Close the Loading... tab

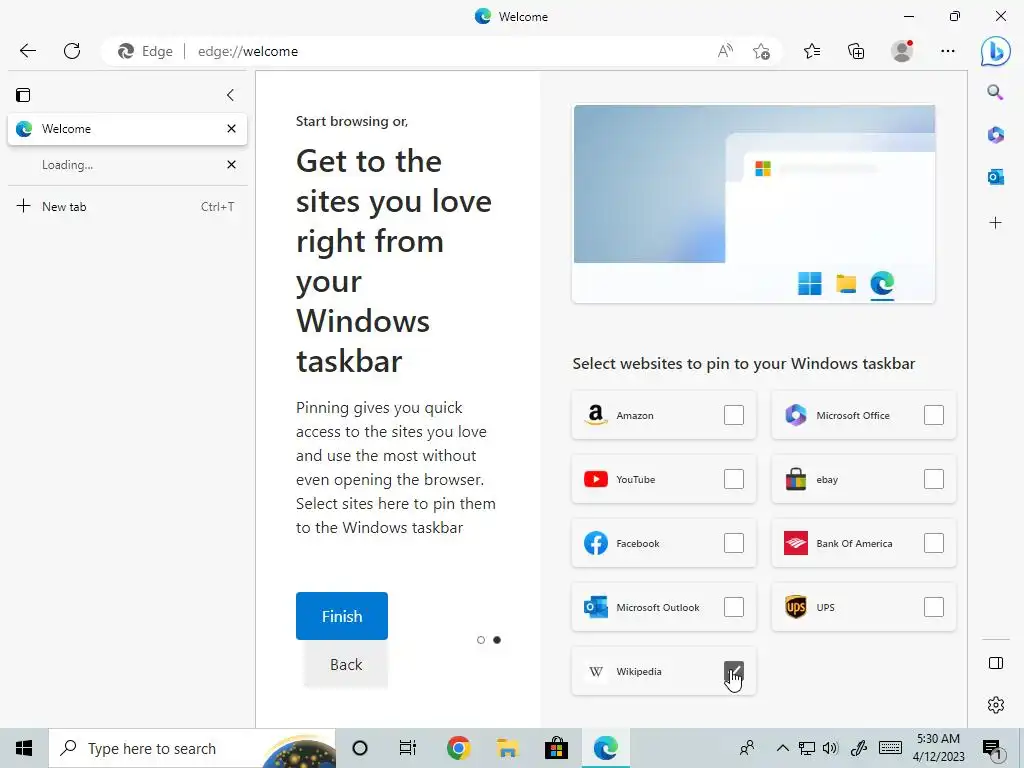coord(231,165)
